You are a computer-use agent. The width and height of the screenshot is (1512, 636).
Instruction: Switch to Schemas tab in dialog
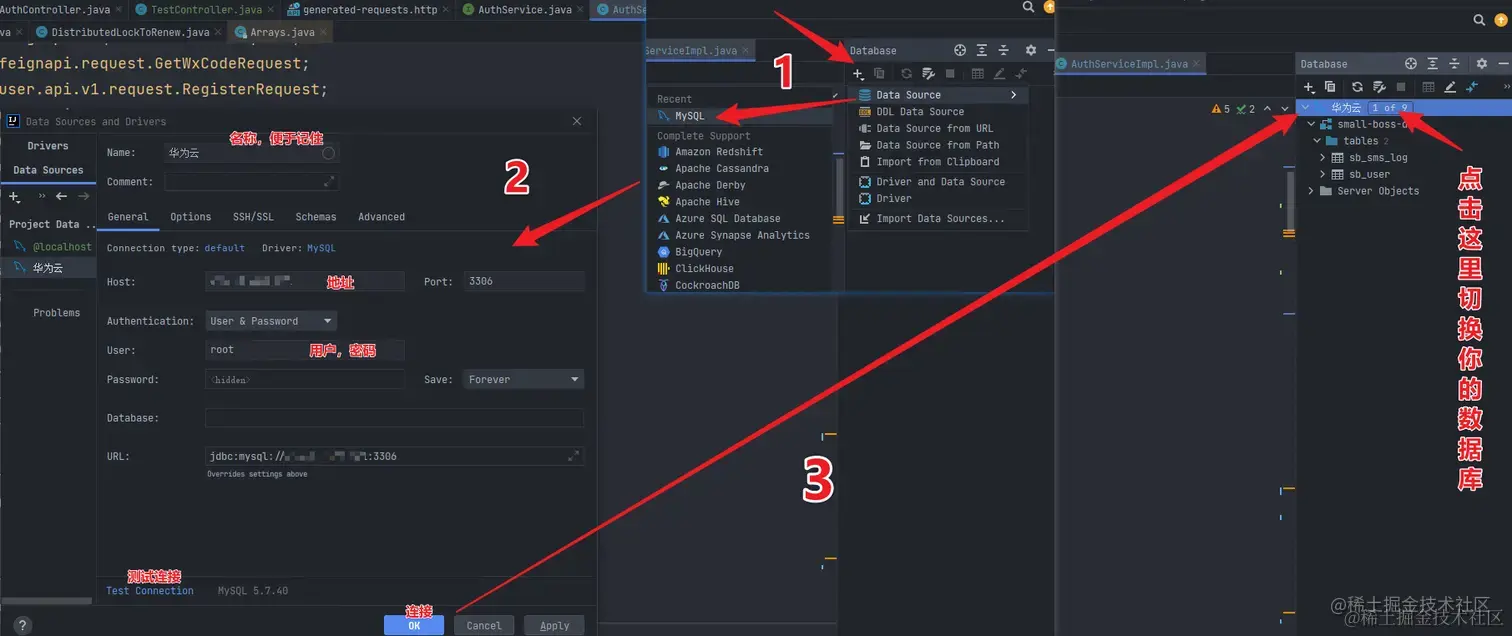click(316, 217)
